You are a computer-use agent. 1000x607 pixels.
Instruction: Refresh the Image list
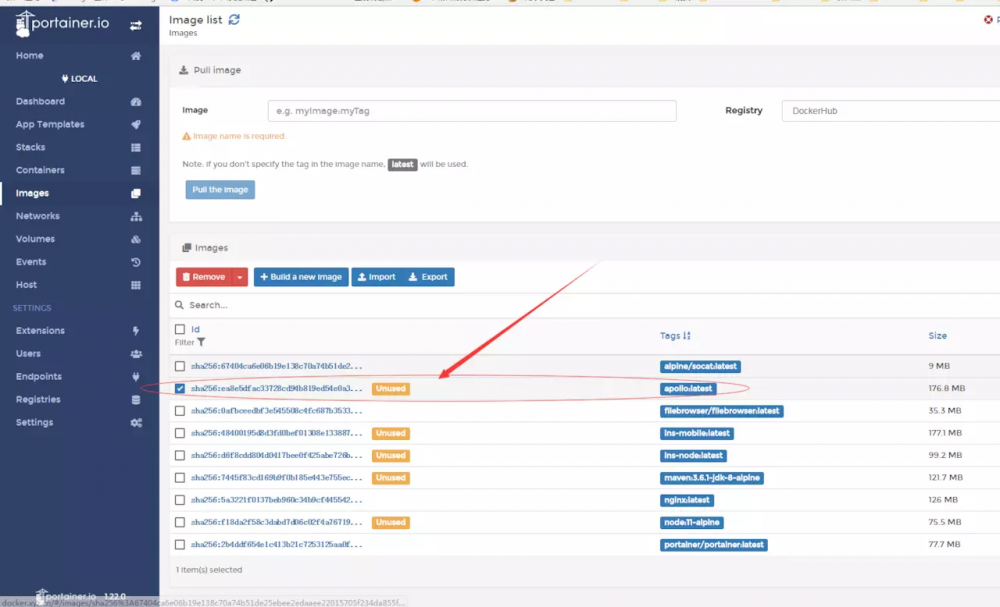click(232, 18)
